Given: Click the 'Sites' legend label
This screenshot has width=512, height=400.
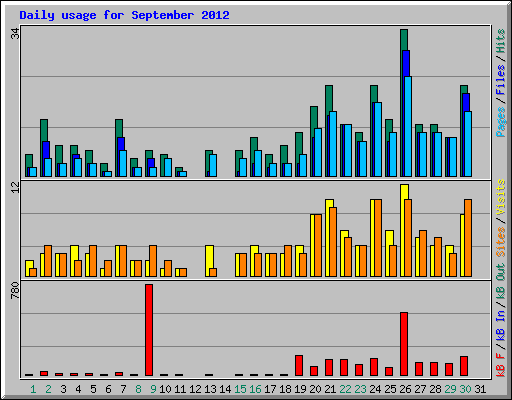Looking at the screenshot, I should click(x=501, y=242).
